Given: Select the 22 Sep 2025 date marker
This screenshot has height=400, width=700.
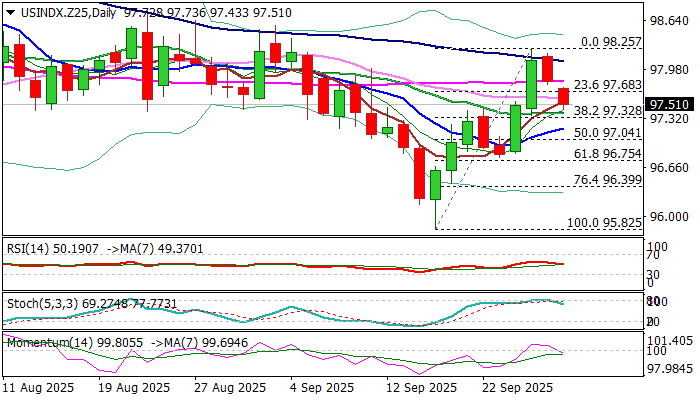Looking at the screenshot, I should pyautogui.click(x=518, y=388).
